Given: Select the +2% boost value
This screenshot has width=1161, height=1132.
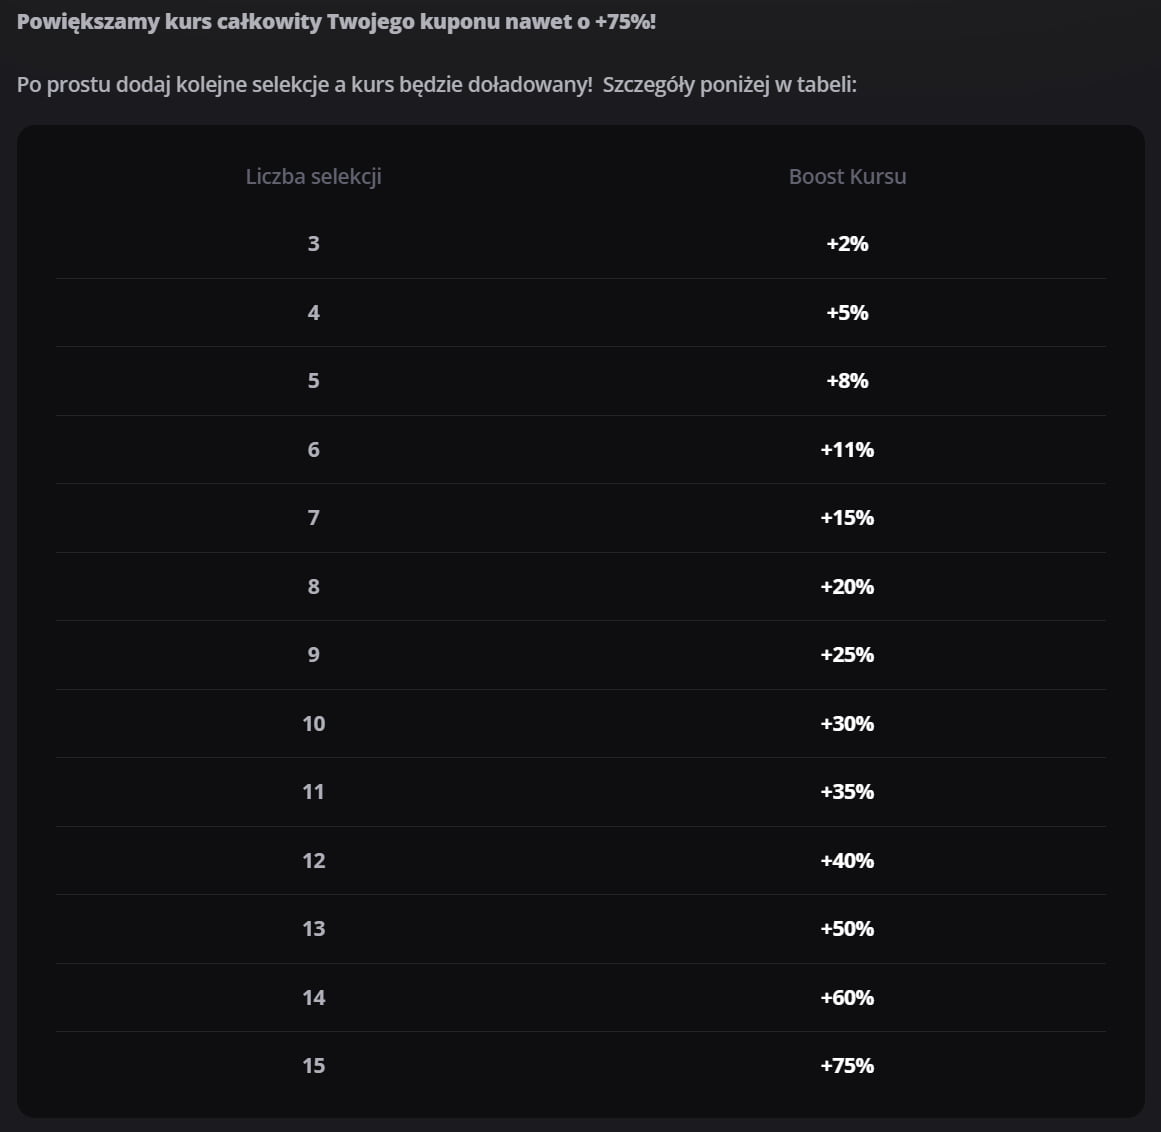Looking at the screenshot, I should (x=847, y=244).
